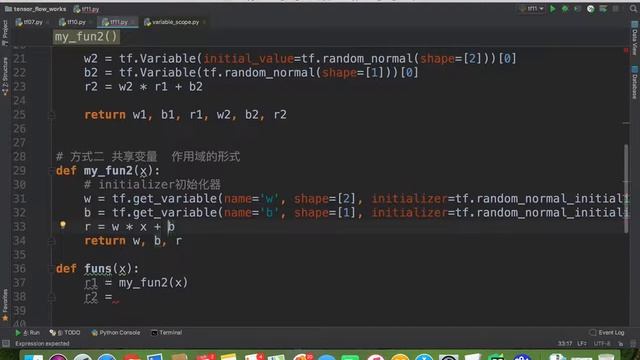This screenshot has height=360, width=640.
Task: Open the Favorites tool window
Action: tap(5, 304)
